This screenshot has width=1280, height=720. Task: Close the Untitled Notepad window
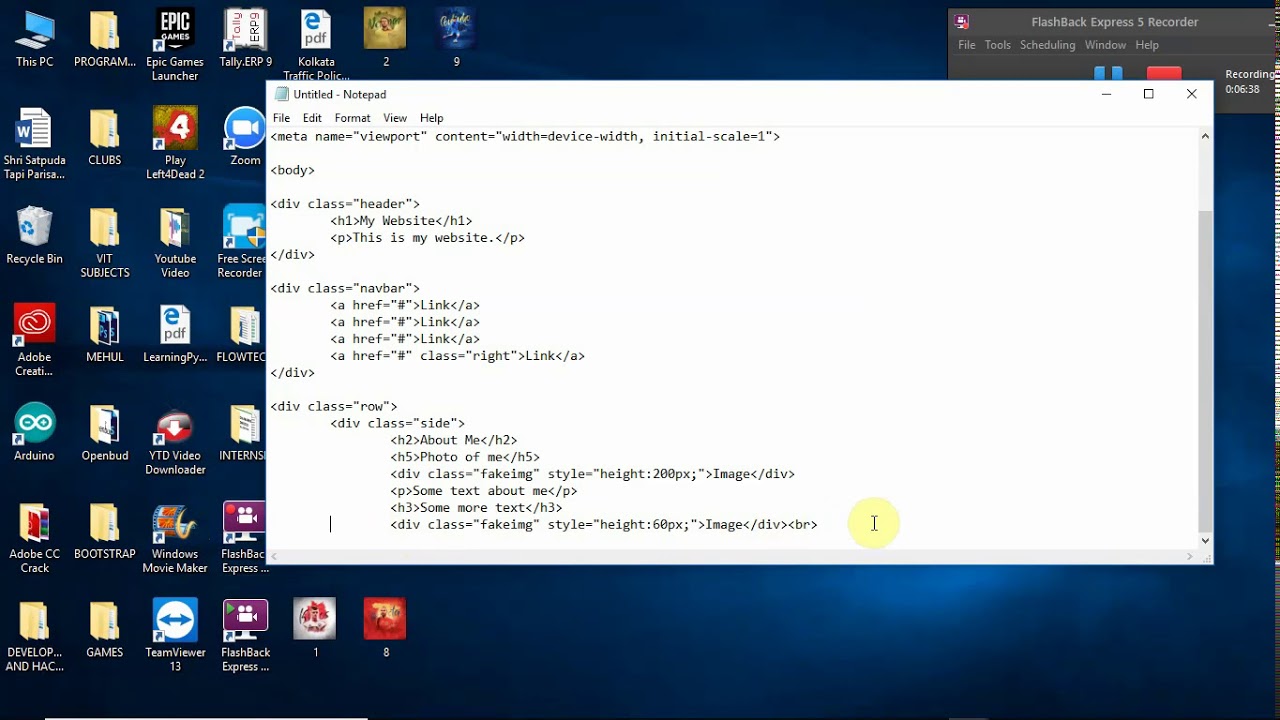coord(1191,94)
